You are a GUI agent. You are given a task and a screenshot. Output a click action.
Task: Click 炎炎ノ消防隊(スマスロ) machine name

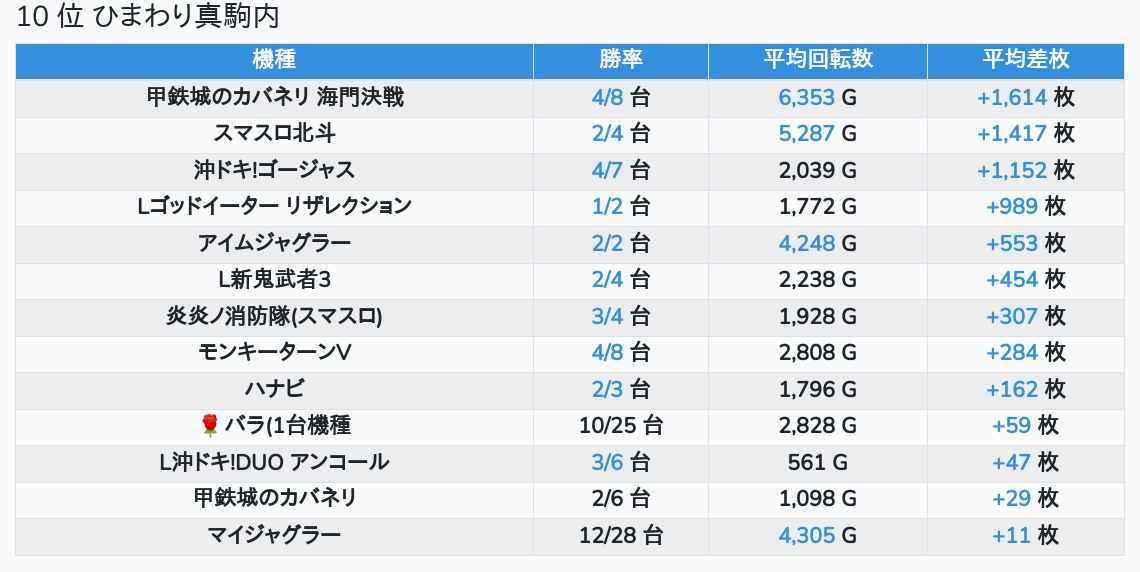tap(274, 316)
